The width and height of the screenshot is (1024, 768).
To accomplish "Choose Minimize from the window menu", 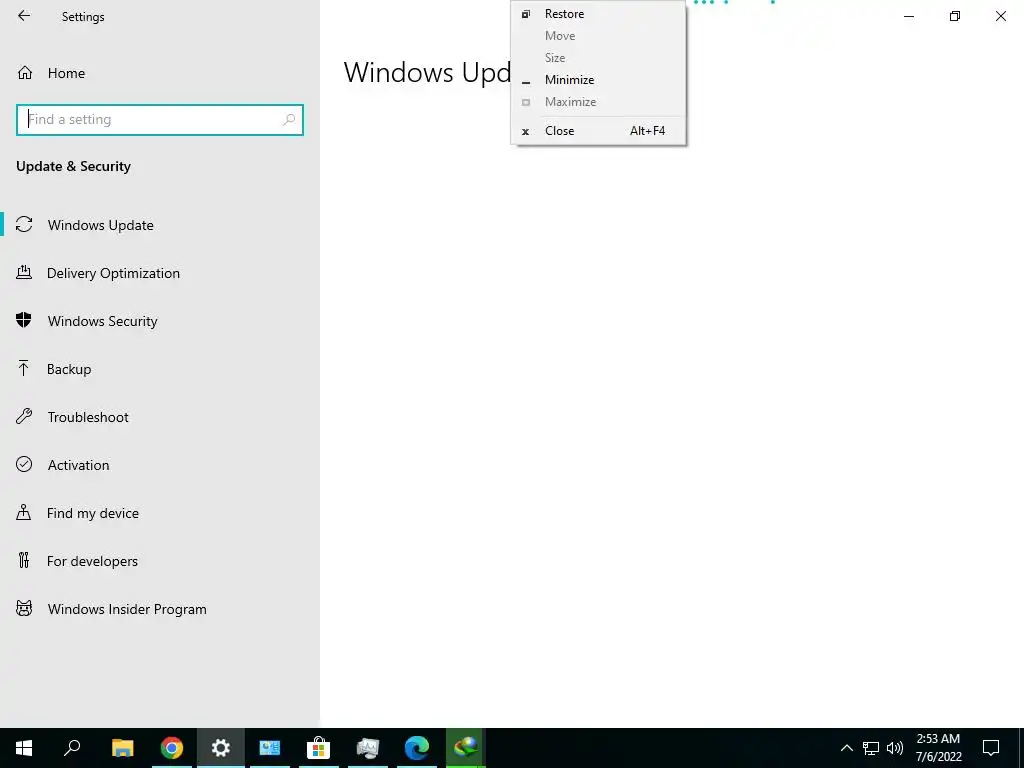I will point(598,80).
